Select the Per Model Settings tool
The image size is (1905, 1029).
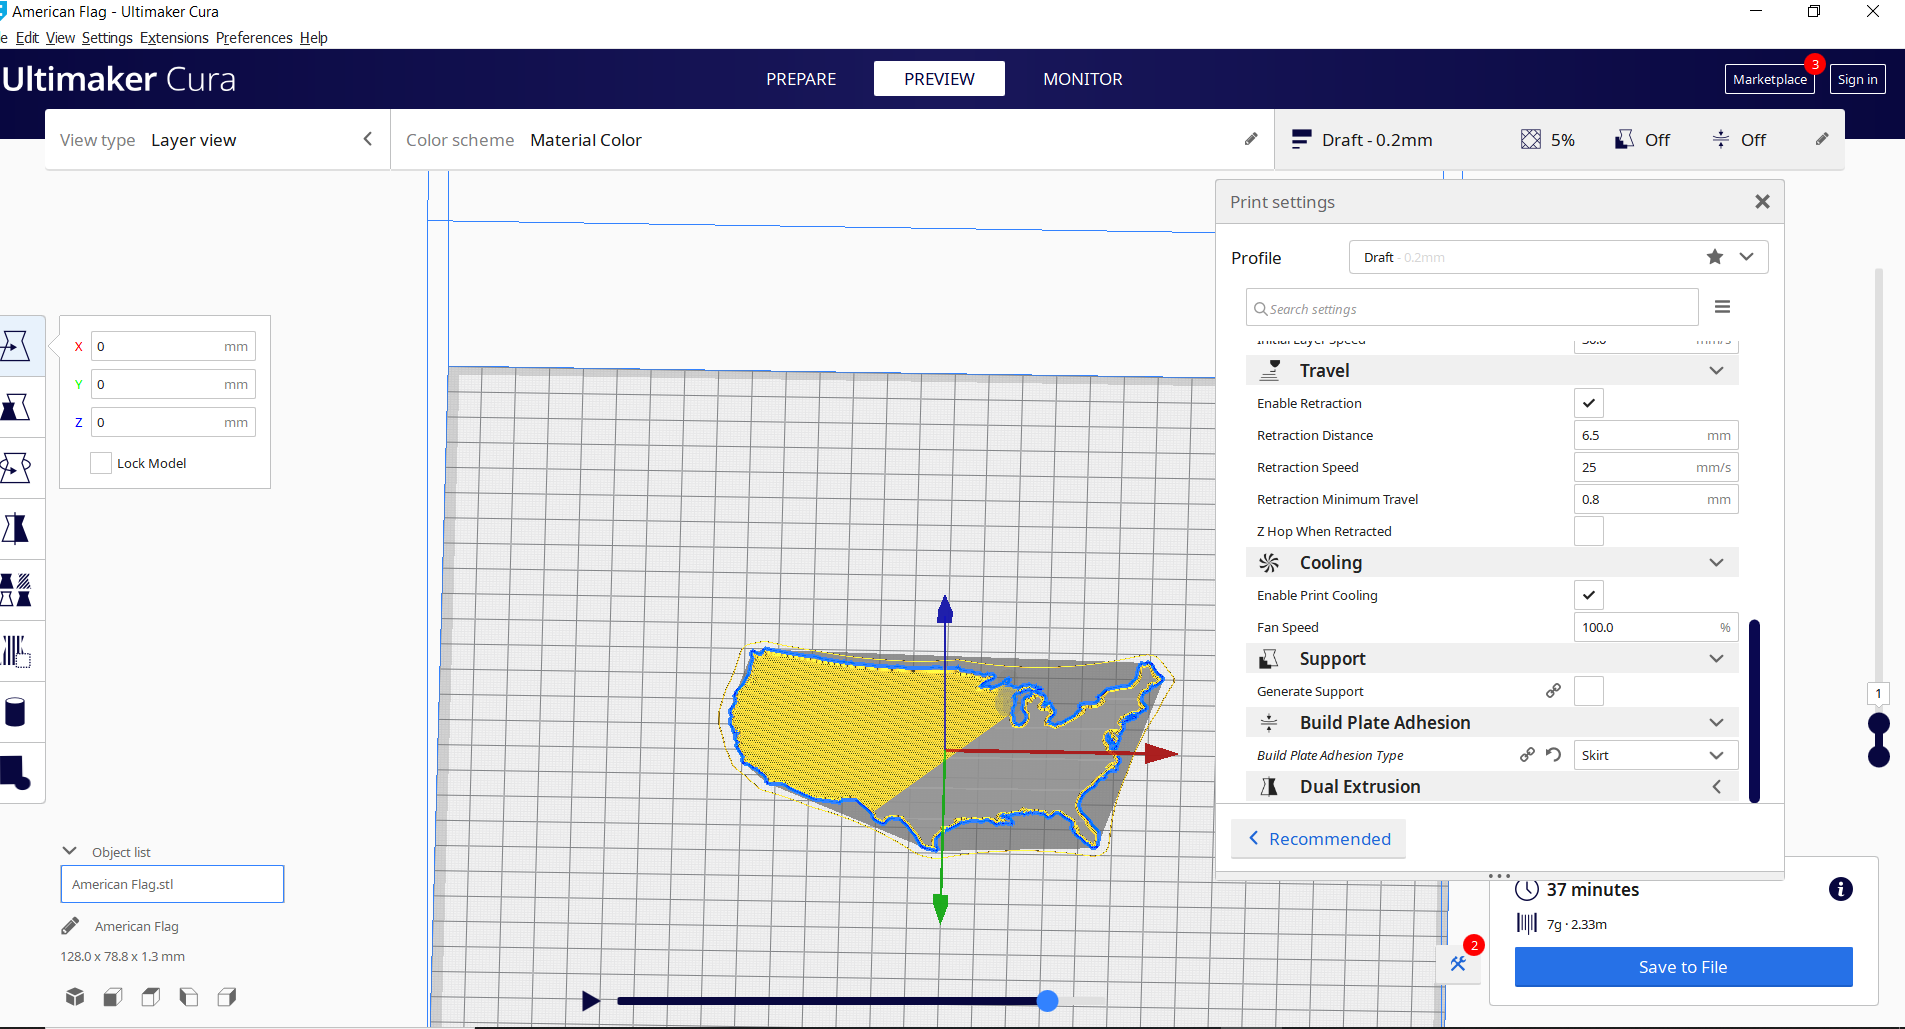16,590
